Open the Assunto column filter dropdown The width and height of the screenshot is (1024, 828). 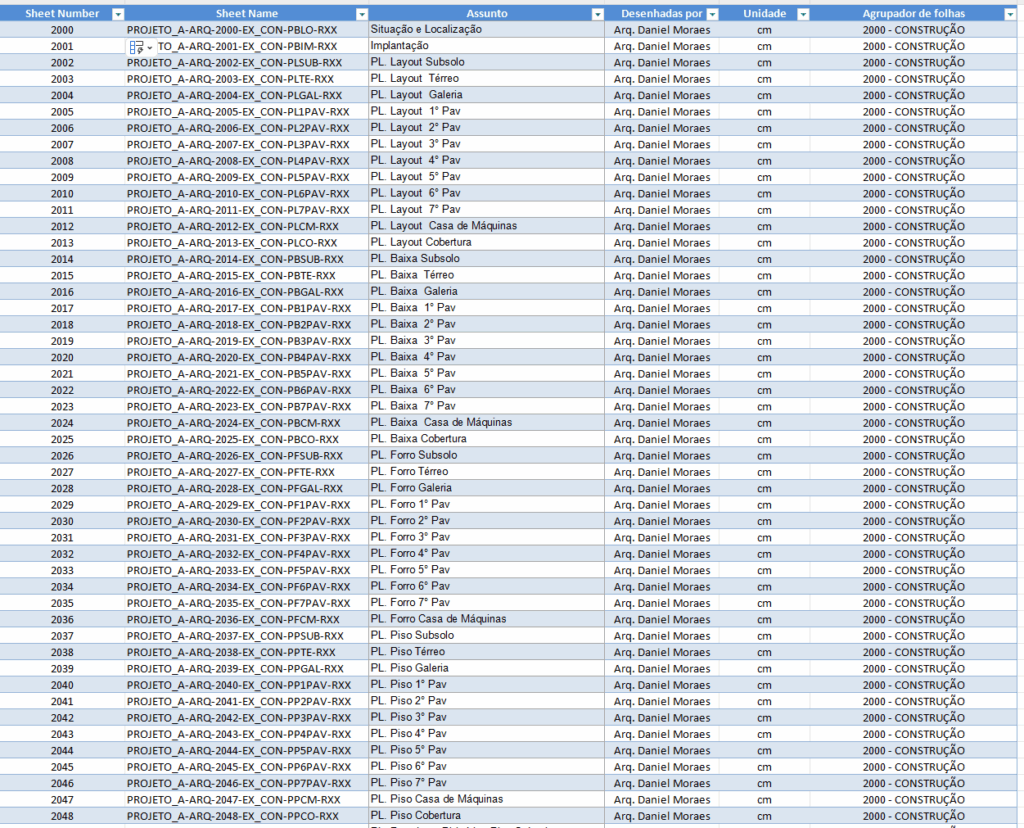(598, 14)
